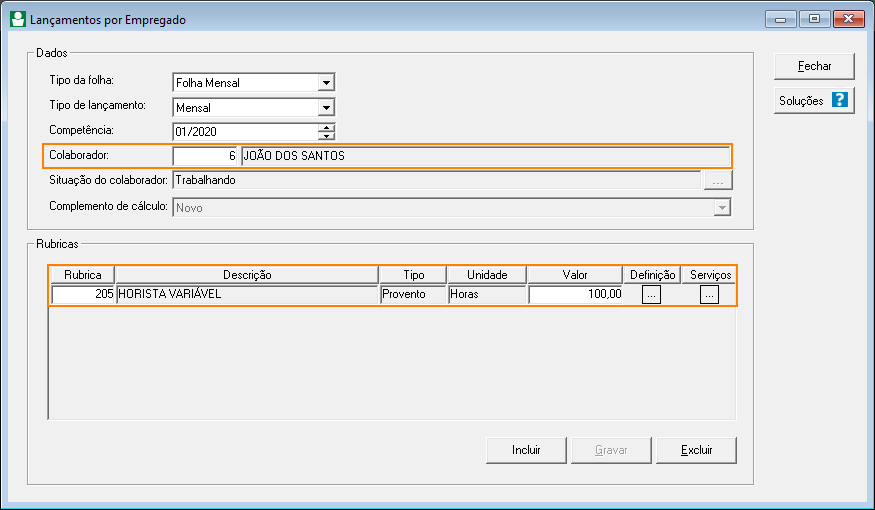The image size is (875, 510).
Task: Click the Valor cell 100,00
Action: coord(575,294)
